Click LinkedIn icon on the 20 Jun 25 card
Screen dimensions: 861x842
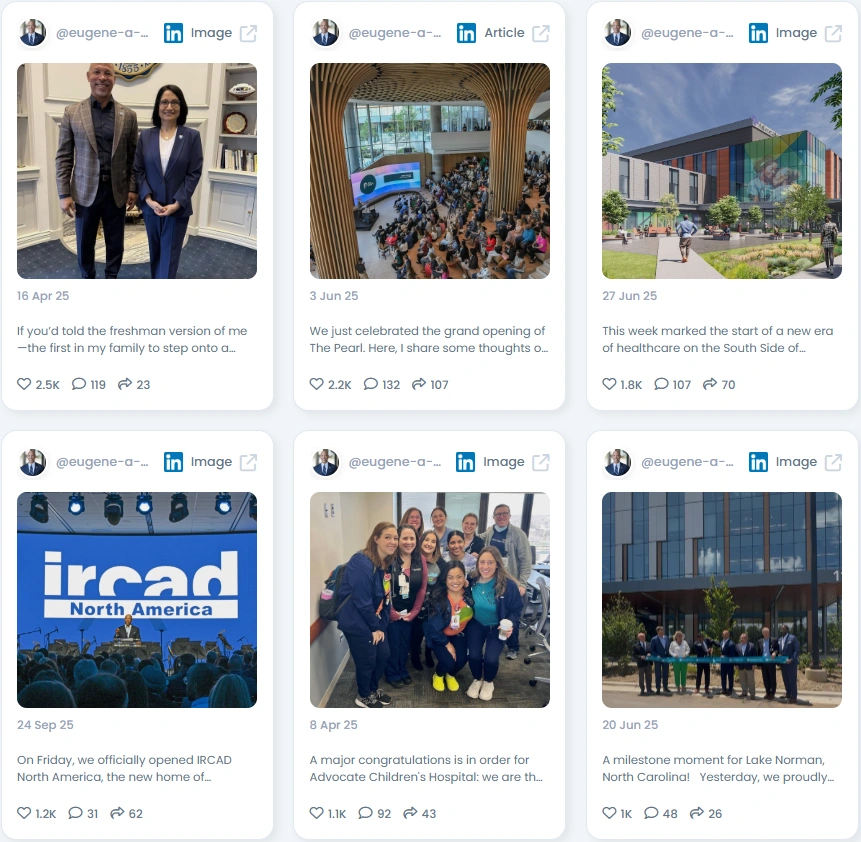(758, 462)
